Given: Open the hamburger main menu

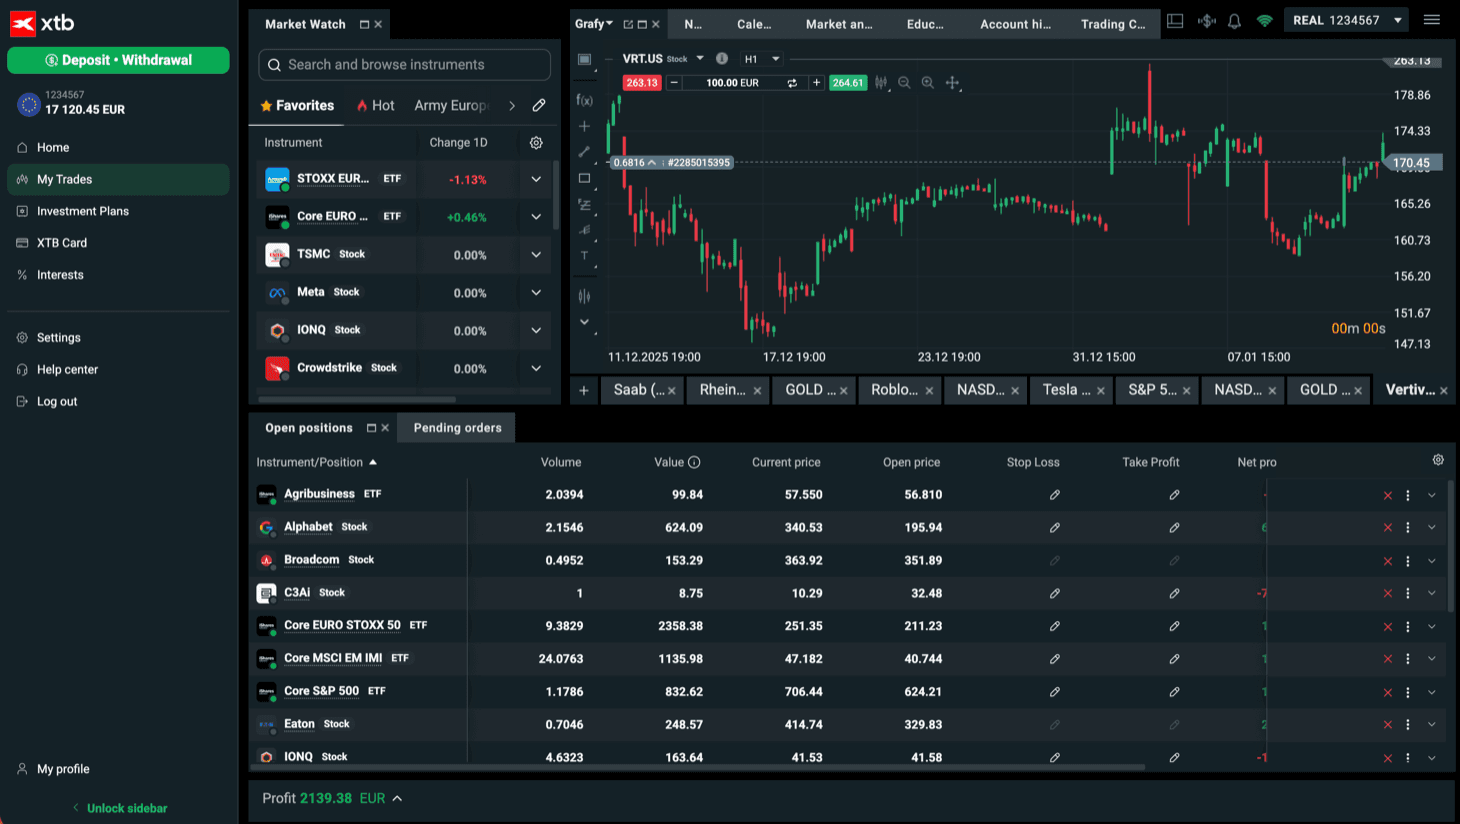Looking at the screenshot, I should pyautogui.click(x=1432, y=20).
